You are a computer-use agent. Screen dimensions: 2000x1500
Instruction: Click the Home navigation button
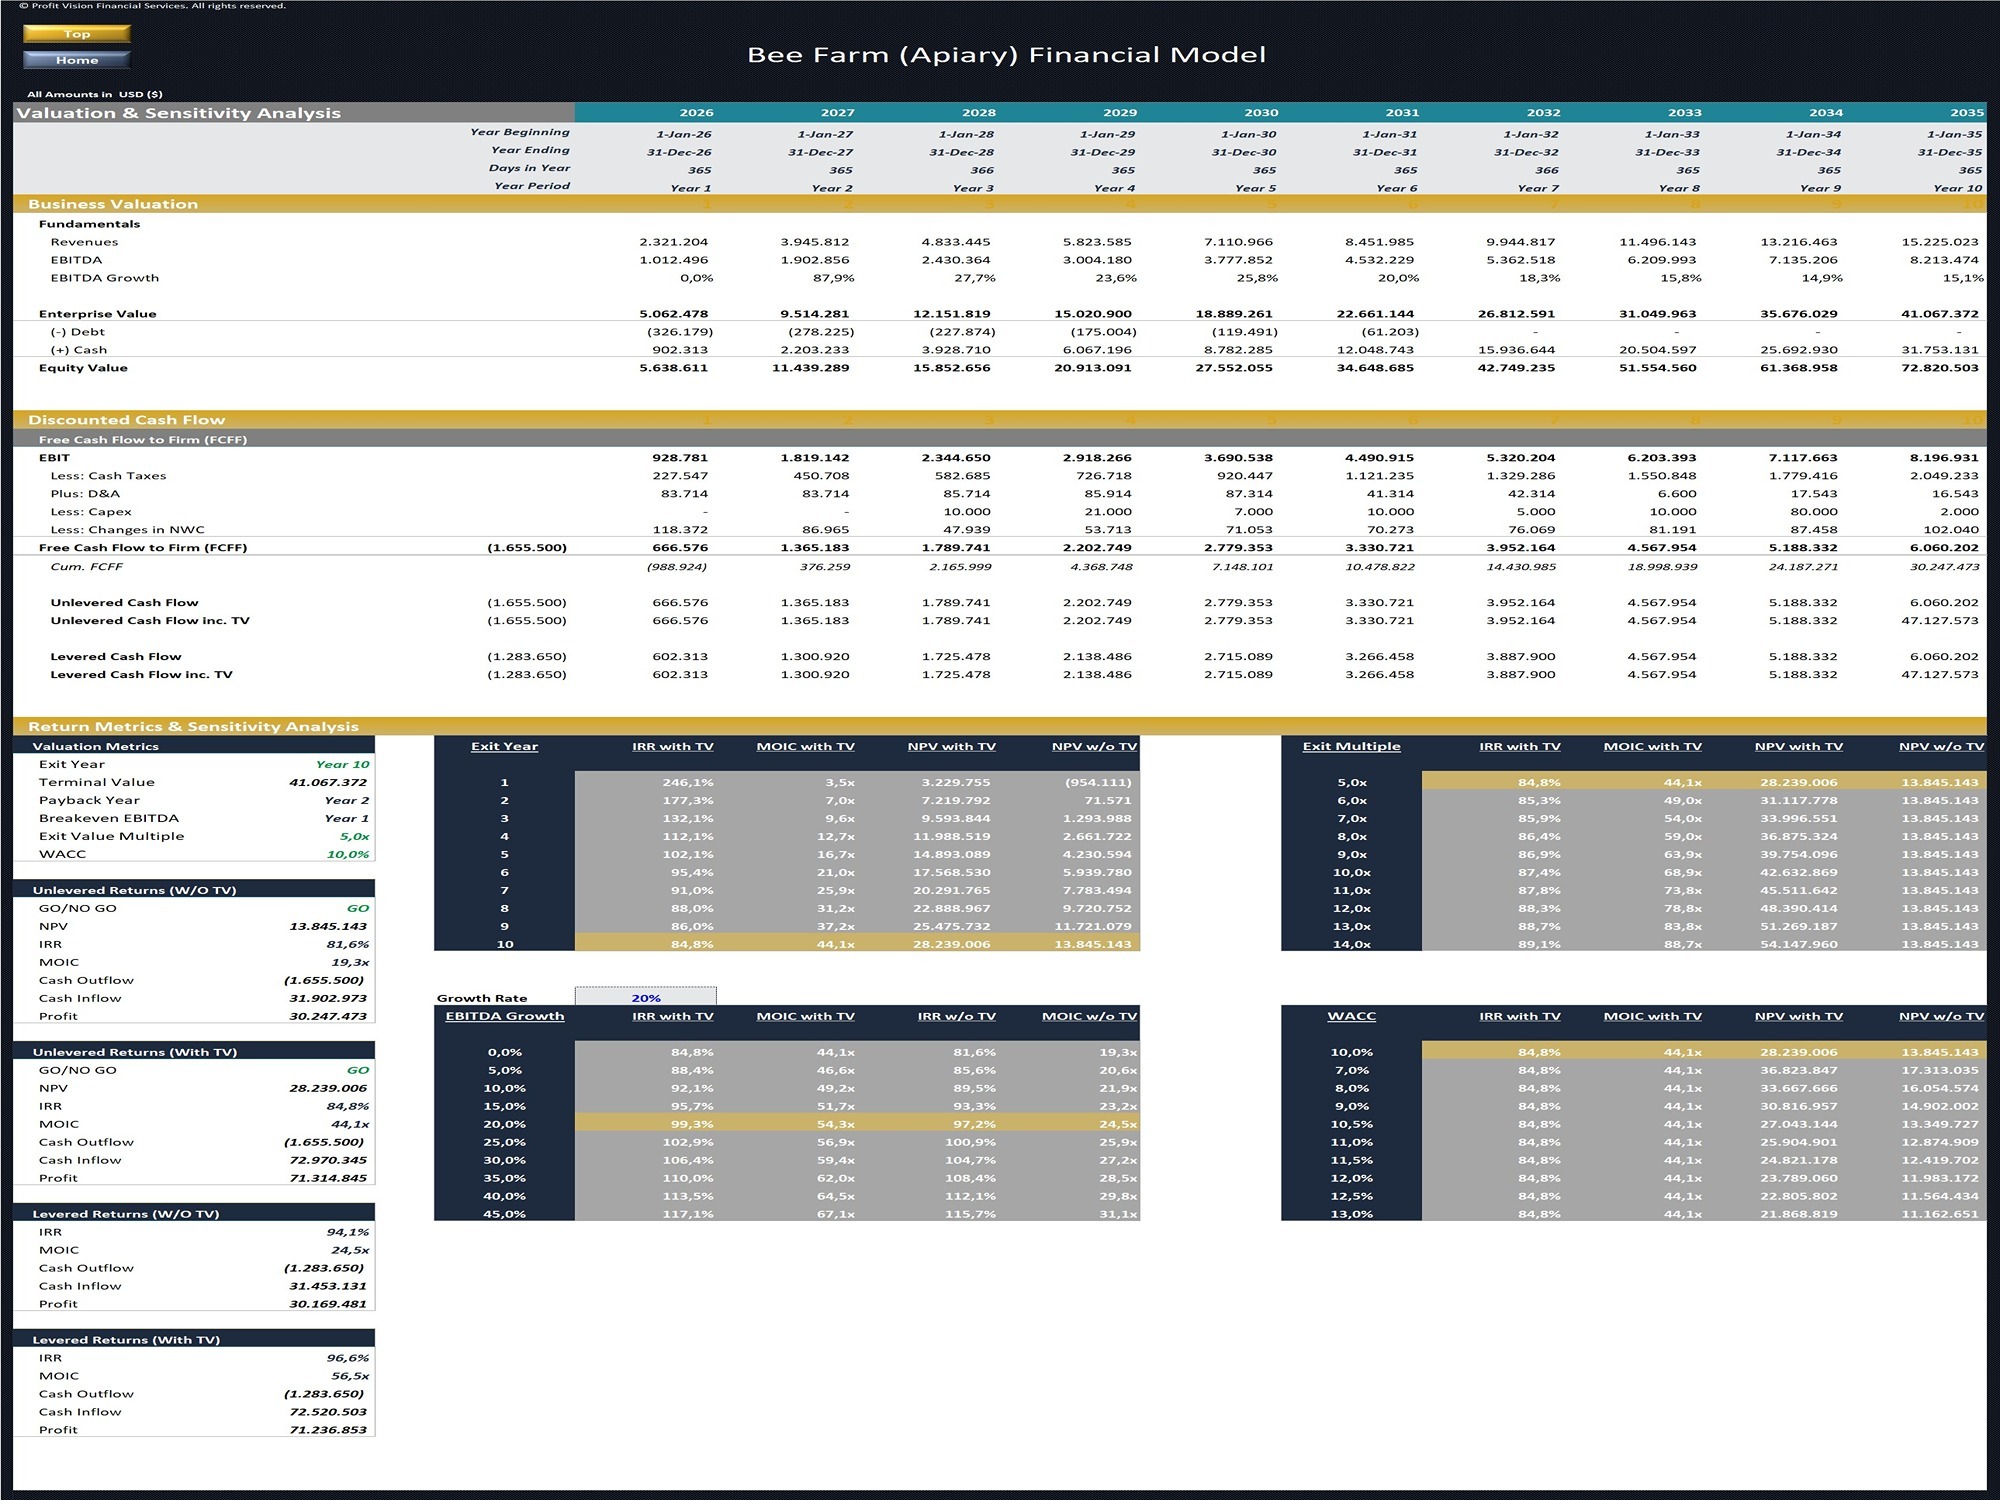pyautogui.click(x=75, y=59)
